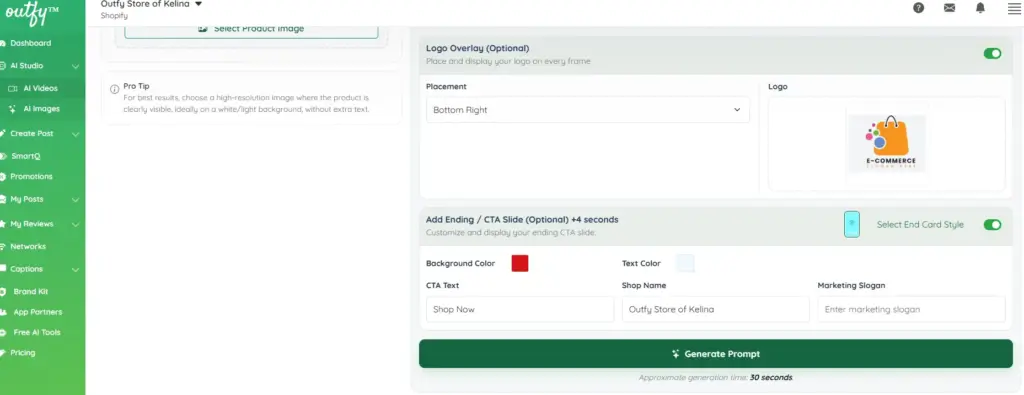Pick the light Text Color swatch

(x=685, y=263)
